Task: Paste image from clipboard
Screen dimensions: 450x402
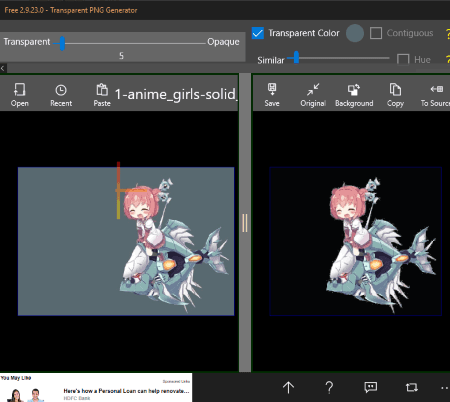Action: click(102, 95)
